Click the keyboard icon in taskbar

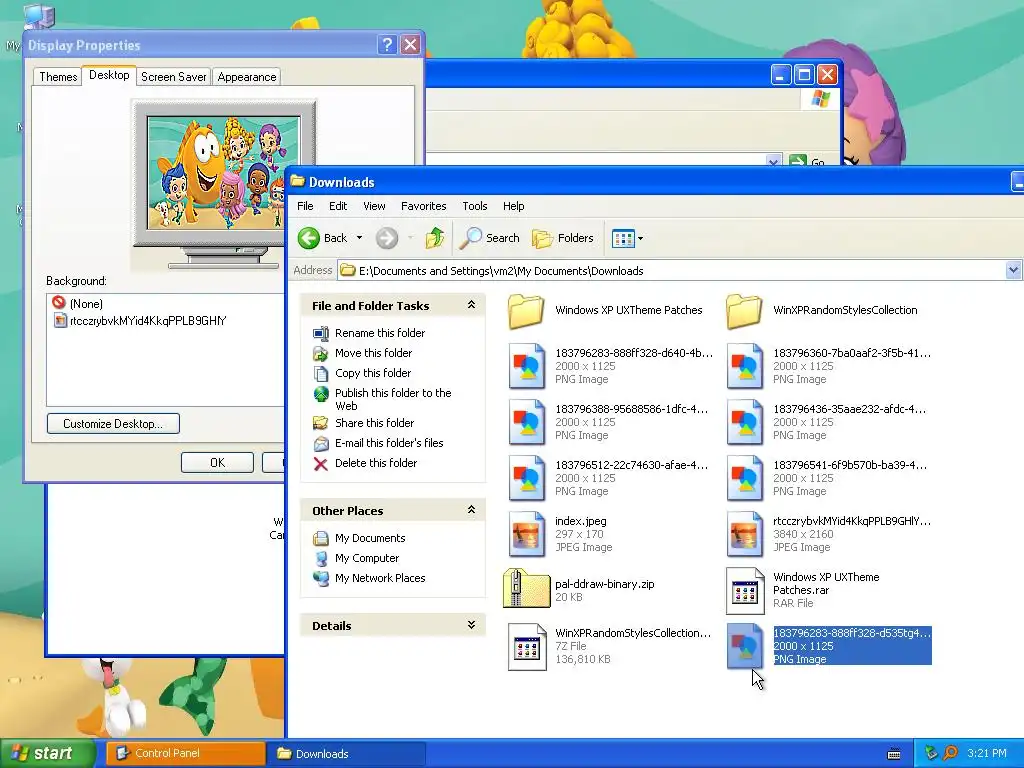click(894, 754)
